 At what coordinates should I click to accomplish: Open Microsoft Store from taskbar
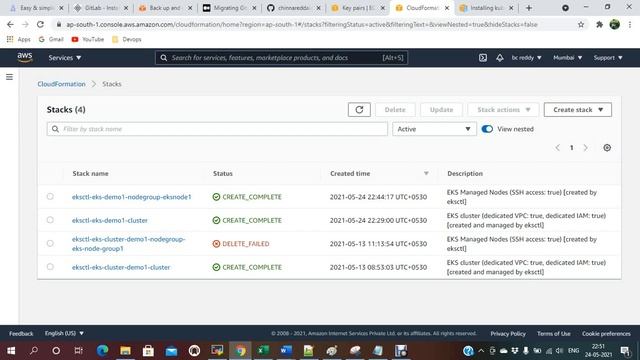(148, 350)
